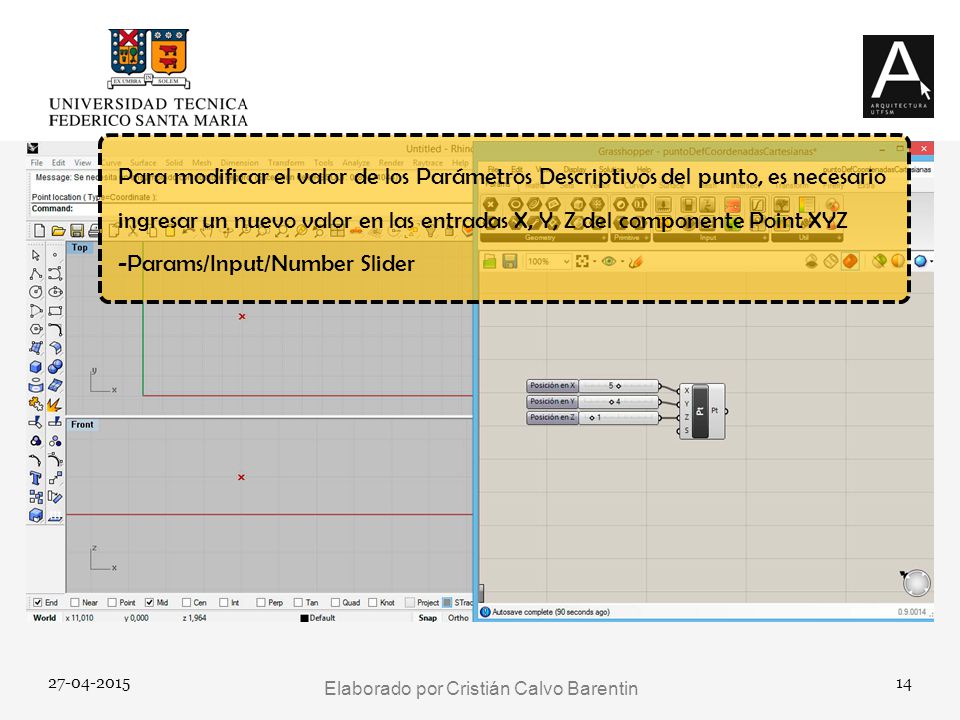
Task: Select the Front viewport tab
Action: point(82,424)
